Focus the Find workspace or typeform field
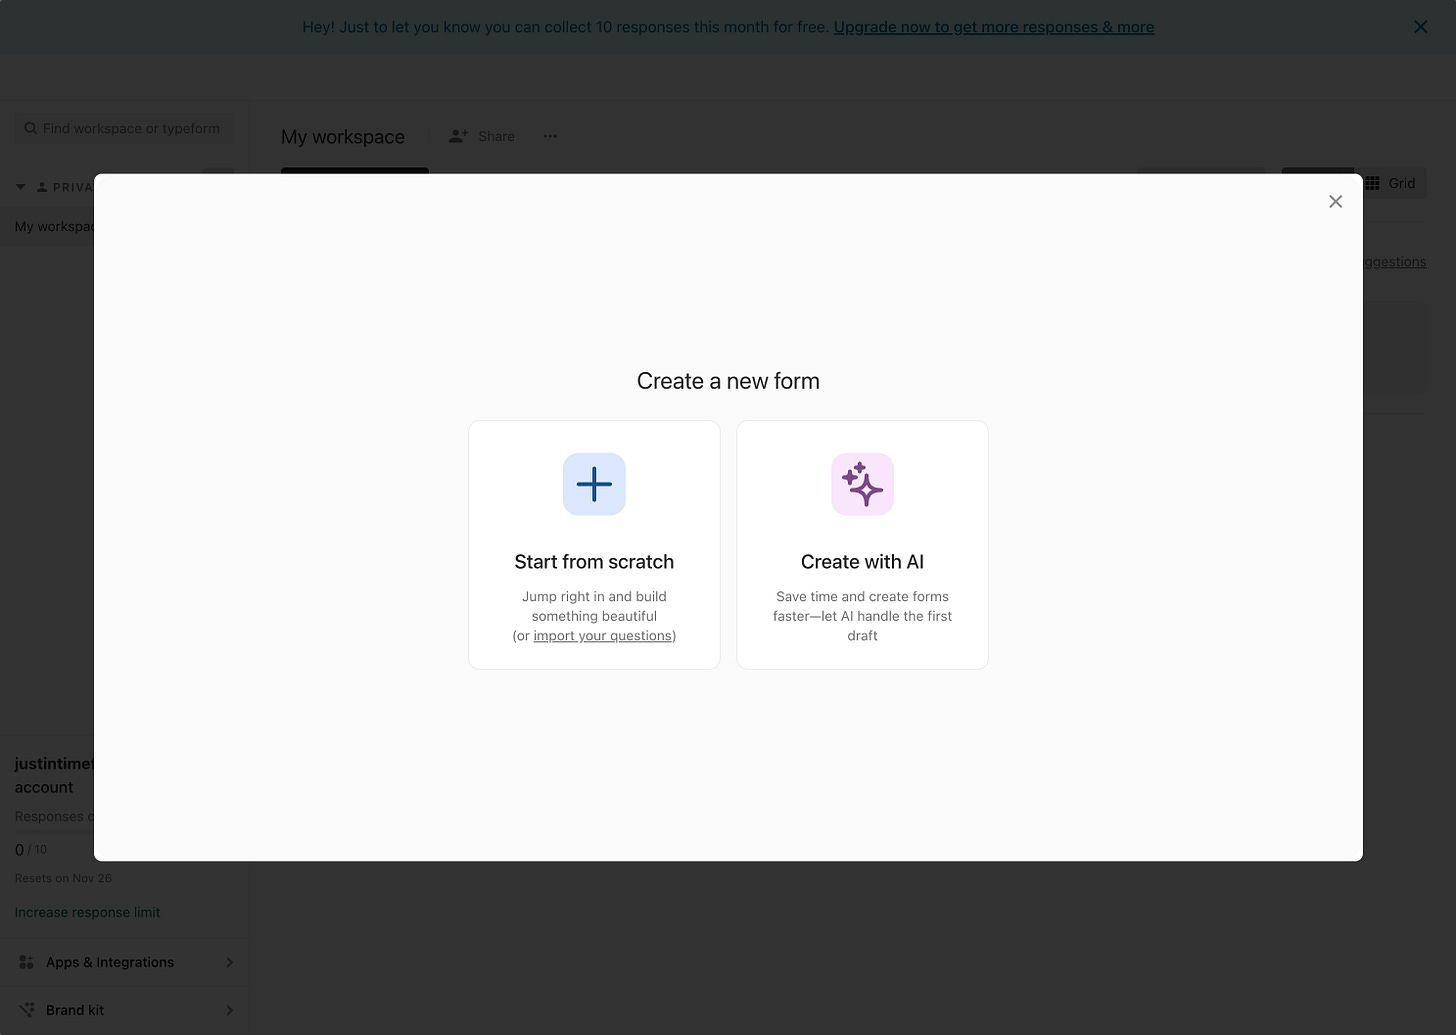Image resolution: width=1456 pixels, height=1035 pixels. click(124, 128)
